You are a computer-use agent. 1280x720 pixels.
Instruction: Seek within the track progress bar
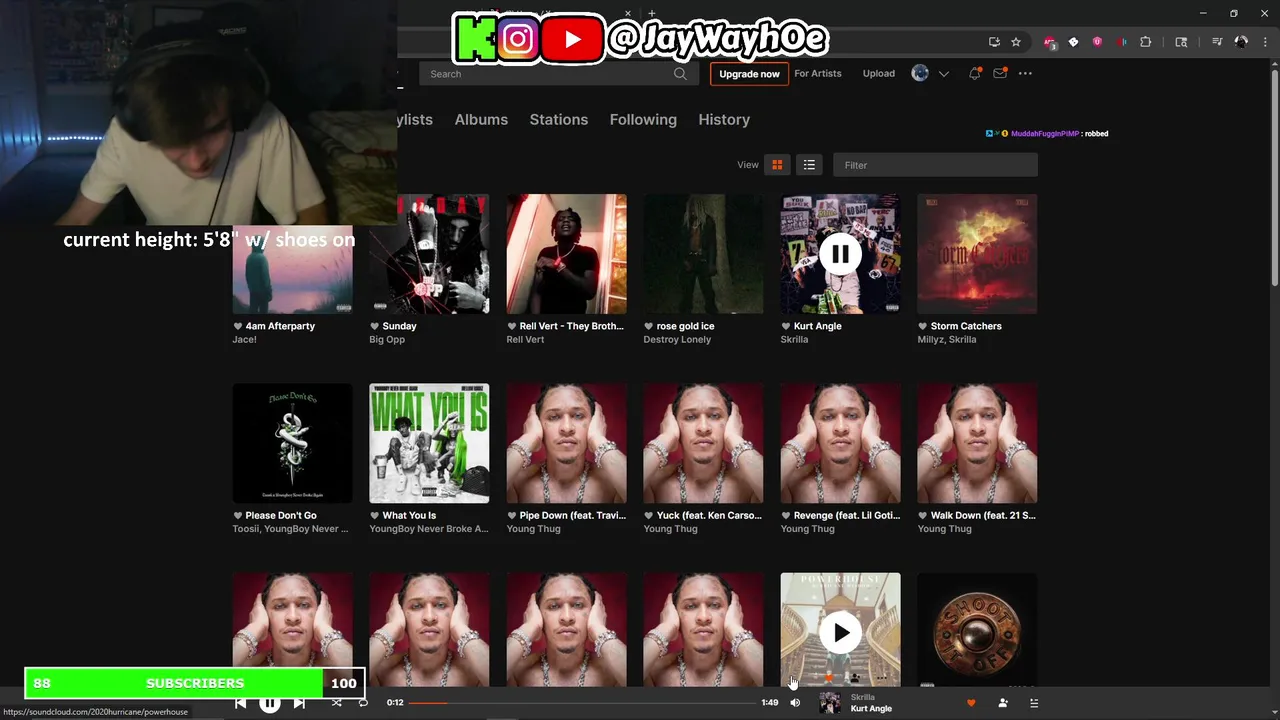click(x=583, y=703)
